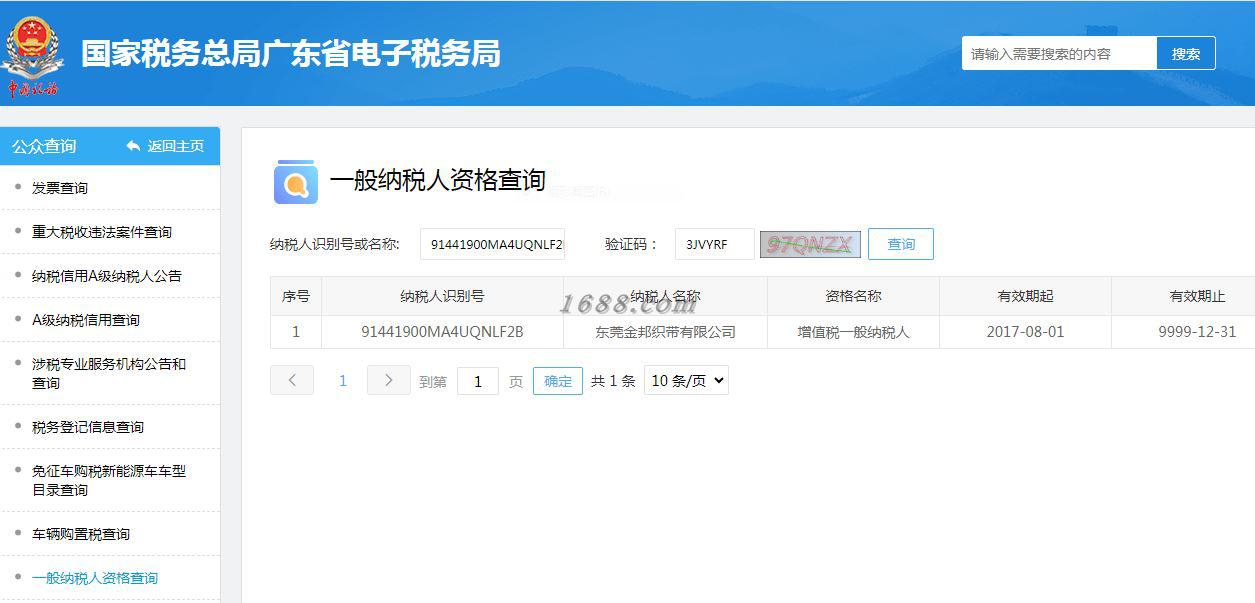1255x603 pixels.
Task: Click the 序号 column header
Action: pyautogui.click(x=296, y=296)
